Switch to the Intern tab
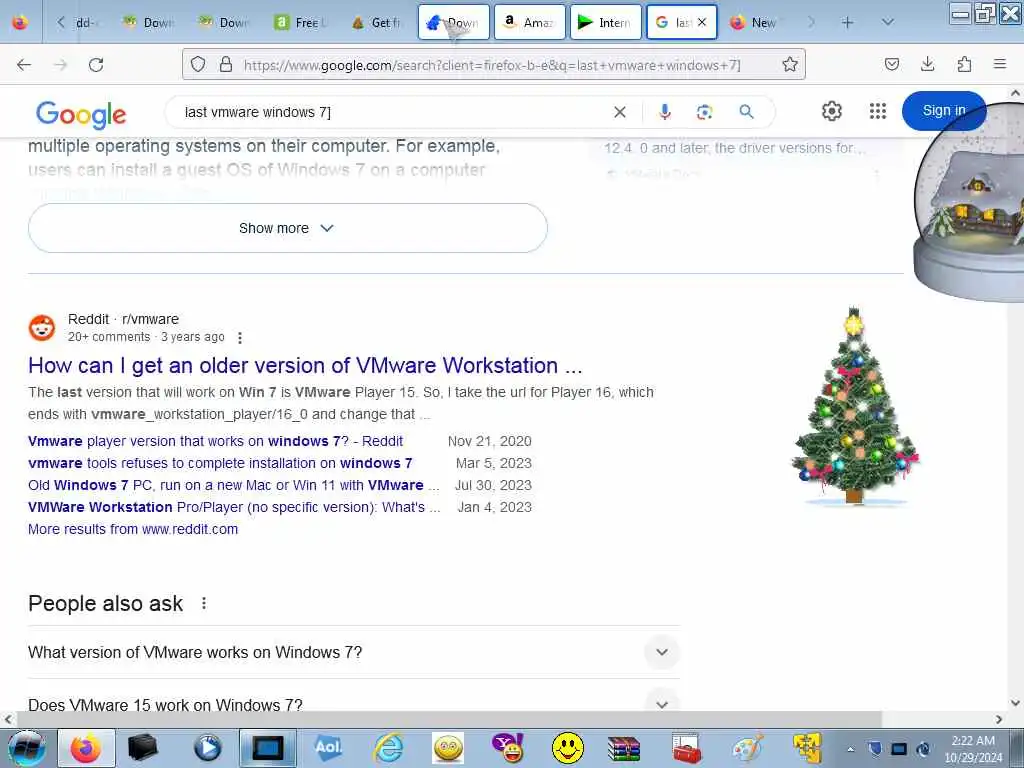Viewport: 1024px width, 768px height. (605, 22)
